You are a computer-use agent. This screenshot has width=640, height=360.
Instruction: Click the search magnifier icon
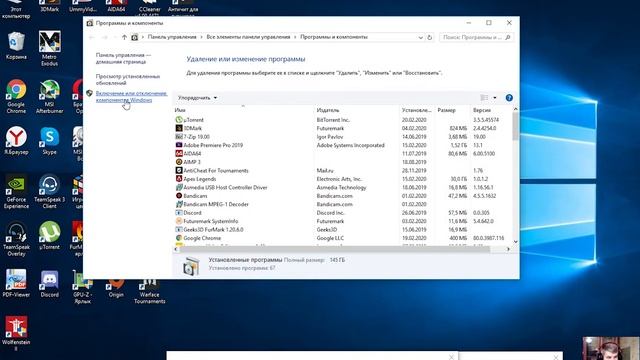pos(508,37)
